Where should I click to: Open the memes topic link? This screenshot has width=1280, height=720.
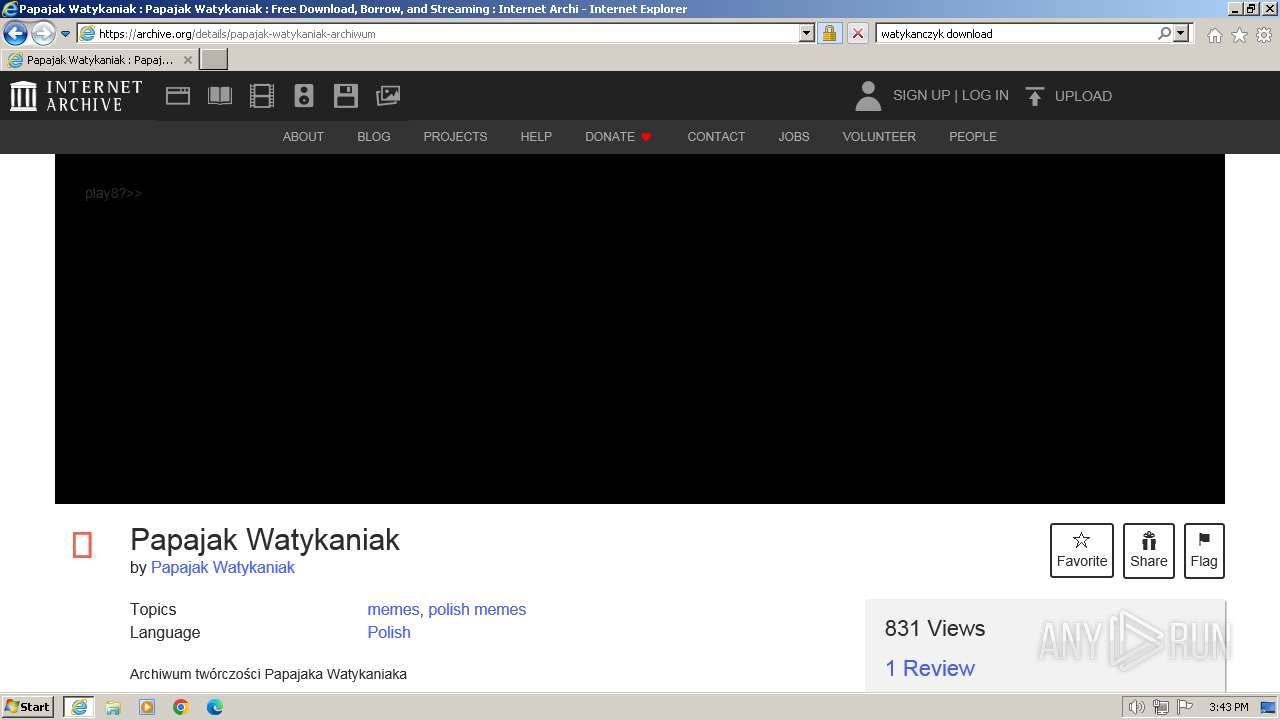393,610
